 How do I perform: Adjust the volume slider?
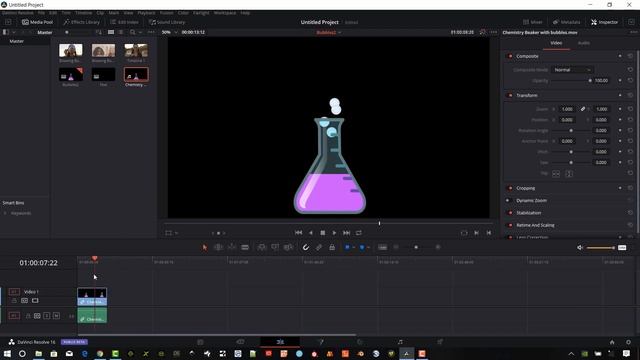click(x=600, y=248)
